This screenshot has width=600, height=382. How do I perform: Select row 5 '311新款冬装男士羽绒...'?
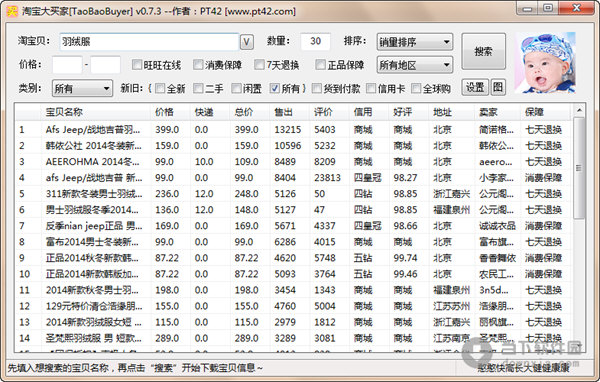click(294, 194)
